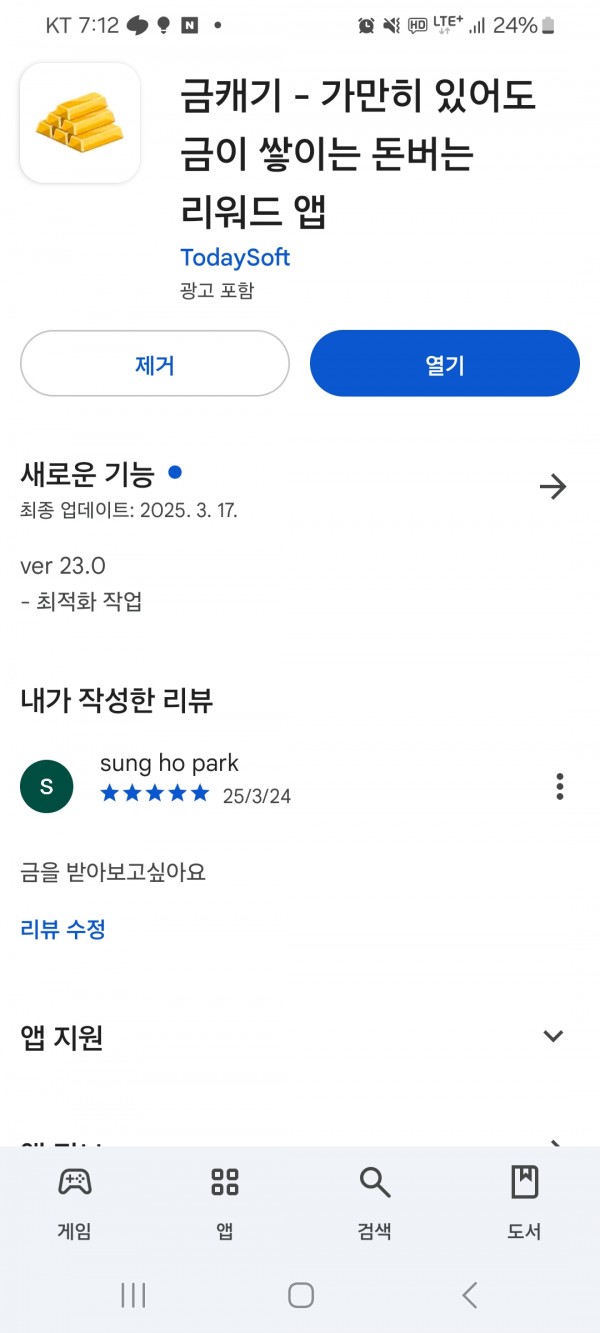Tap the sung ho park avatar
The height and width of the screenshot is (1333, 600).
(47, 786)
